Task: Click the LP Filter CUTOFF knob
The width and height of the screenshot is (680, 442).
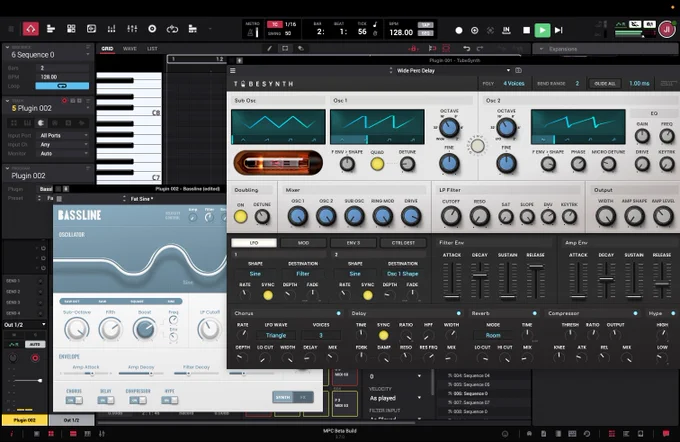Action: point(451,216)
